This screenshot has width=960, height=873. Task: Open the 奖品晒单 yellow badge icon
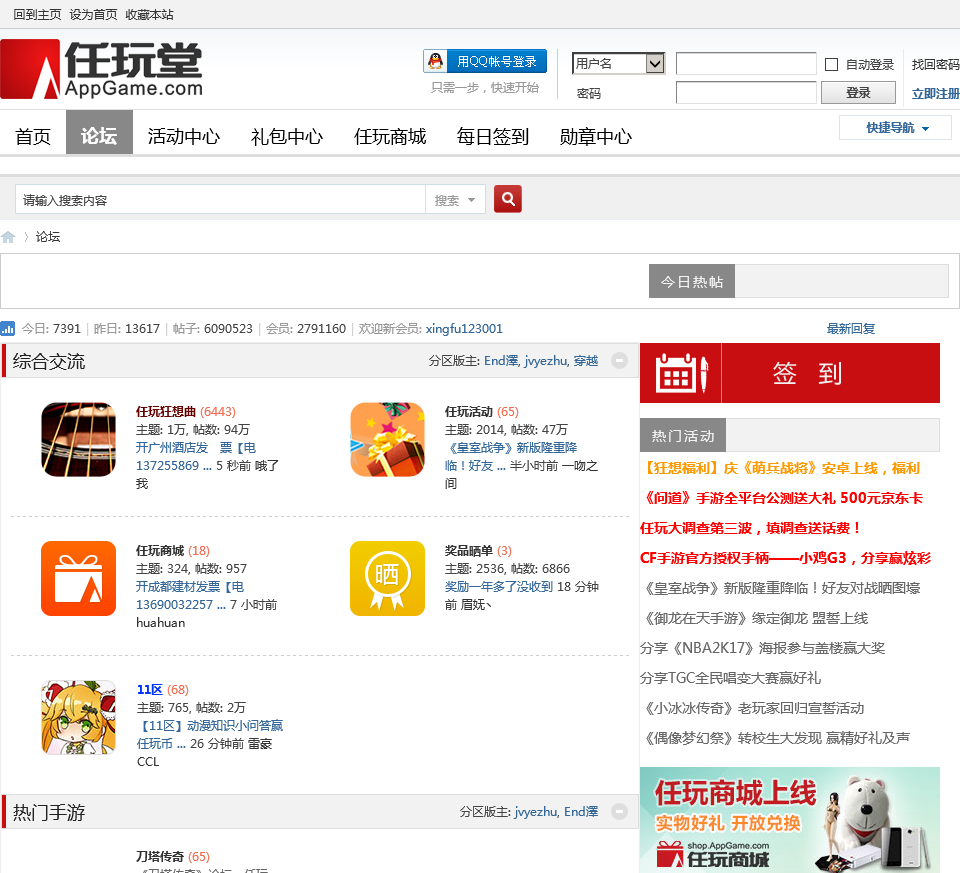pyautogui.click(x=387, y=579)
